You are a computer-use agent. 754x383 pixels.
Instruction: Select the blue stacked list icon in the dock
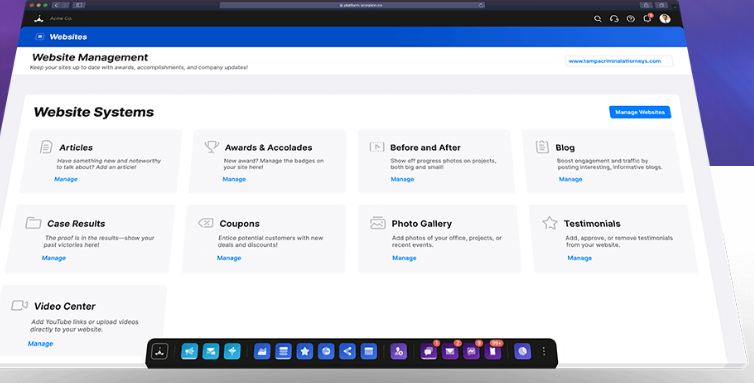[283, 352]
